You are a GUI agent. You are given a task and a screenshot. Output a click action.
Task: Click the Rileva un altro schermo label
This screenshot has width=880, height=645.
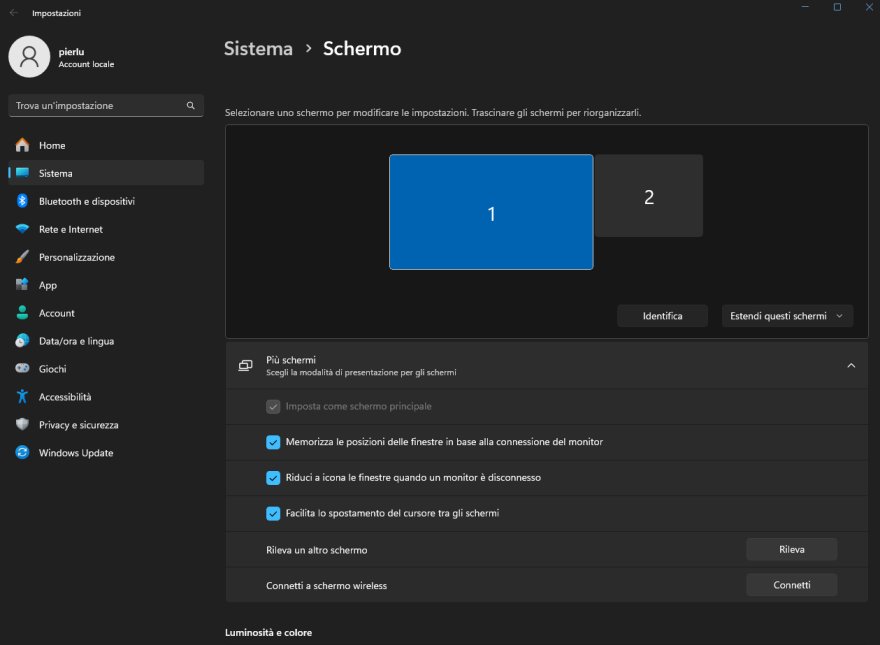coord(317,550)
